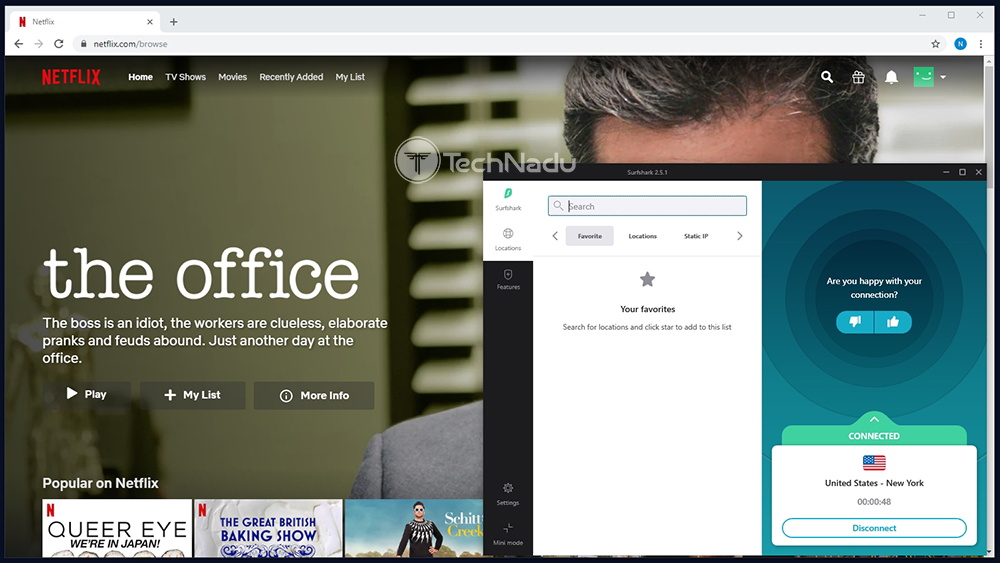Open Chrome profile N avatar
The image size is (1000, 563).
click(960, 44)
